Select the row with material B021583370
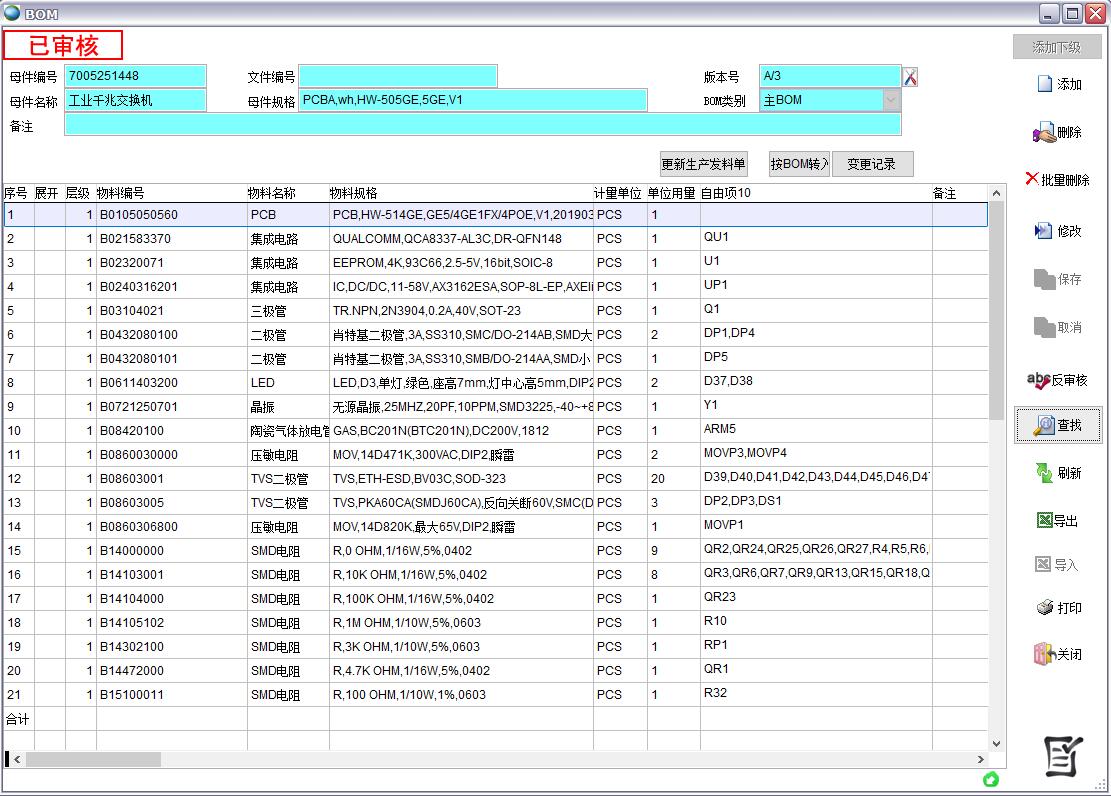1111x796 pixels. tap(135, 239)
